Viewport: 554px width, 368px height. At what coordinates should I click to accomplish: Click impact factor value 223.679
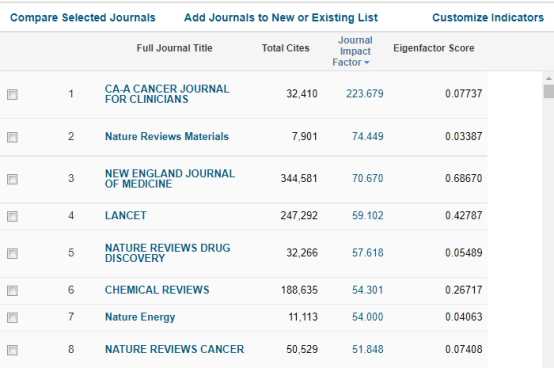point(365,94)
